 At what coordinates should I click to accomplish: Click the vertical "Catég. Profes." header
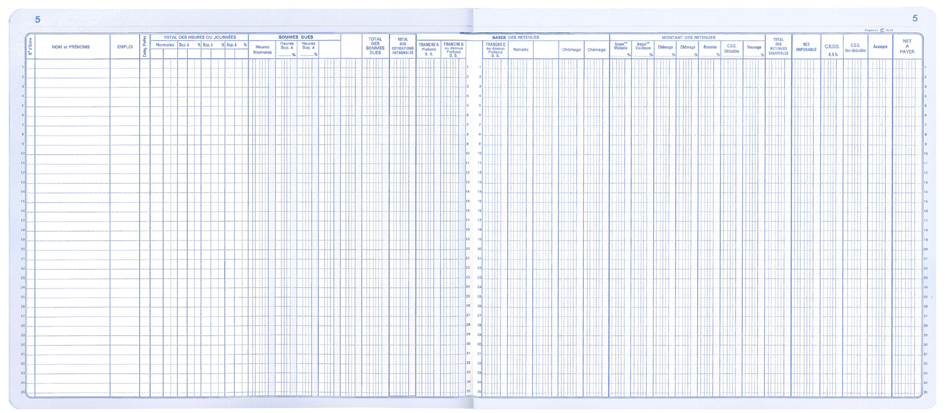point(145,46)
